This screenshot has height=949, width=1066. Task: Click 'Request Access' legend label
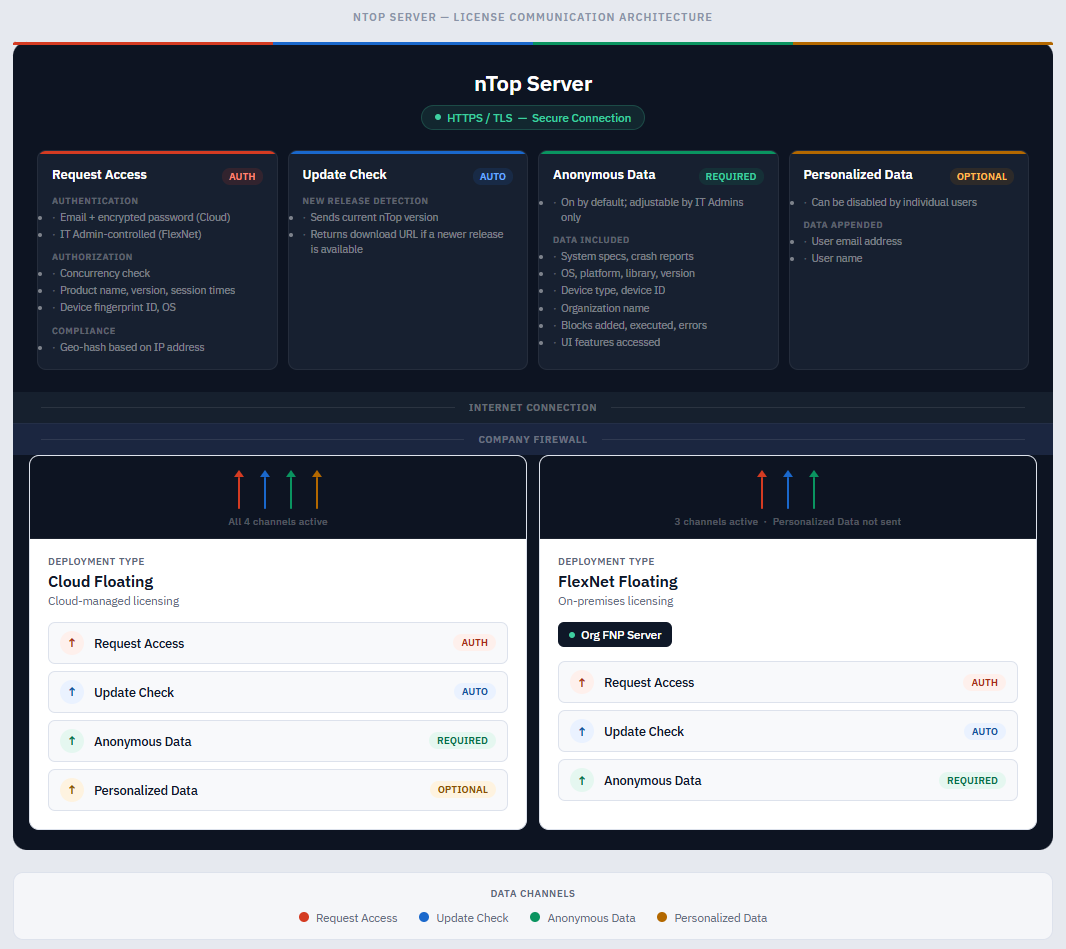coord(356,918)
